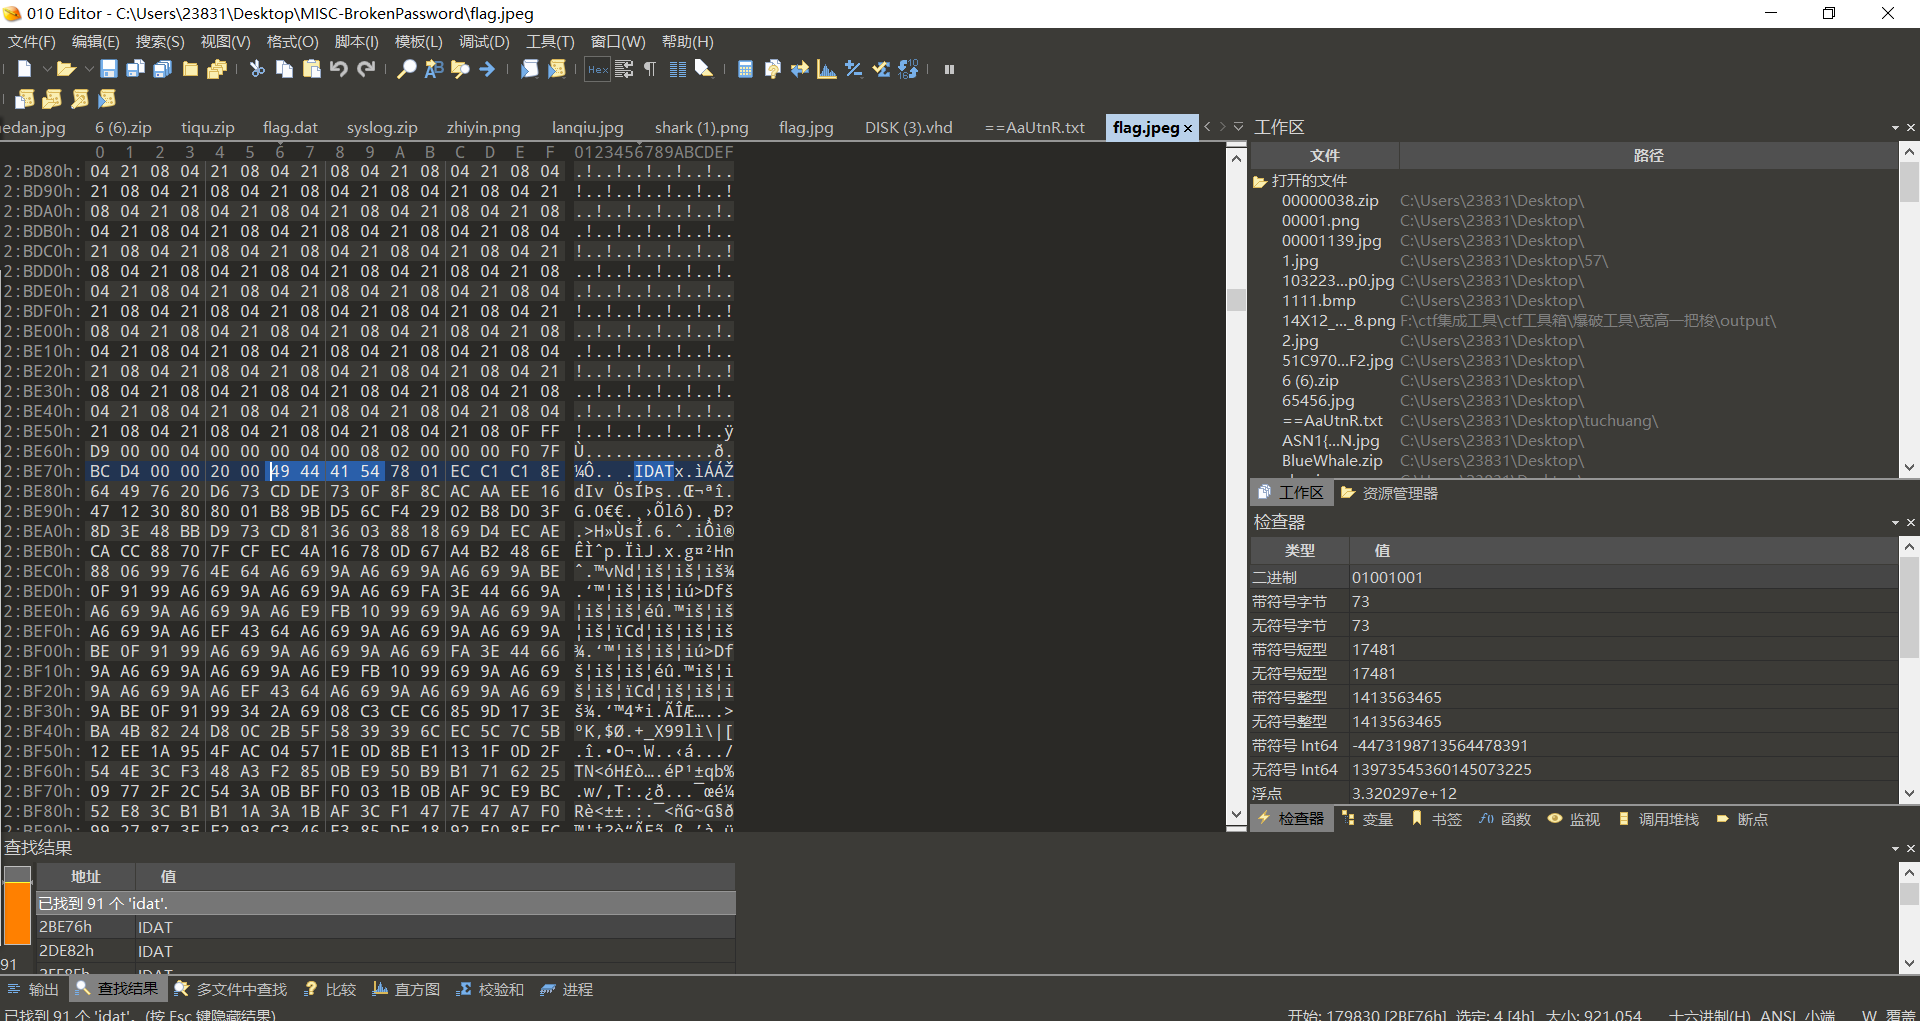Open the file tab list dropdown arrow
This screenshot has height=1021, width=1920.
tap(1239, 127)
